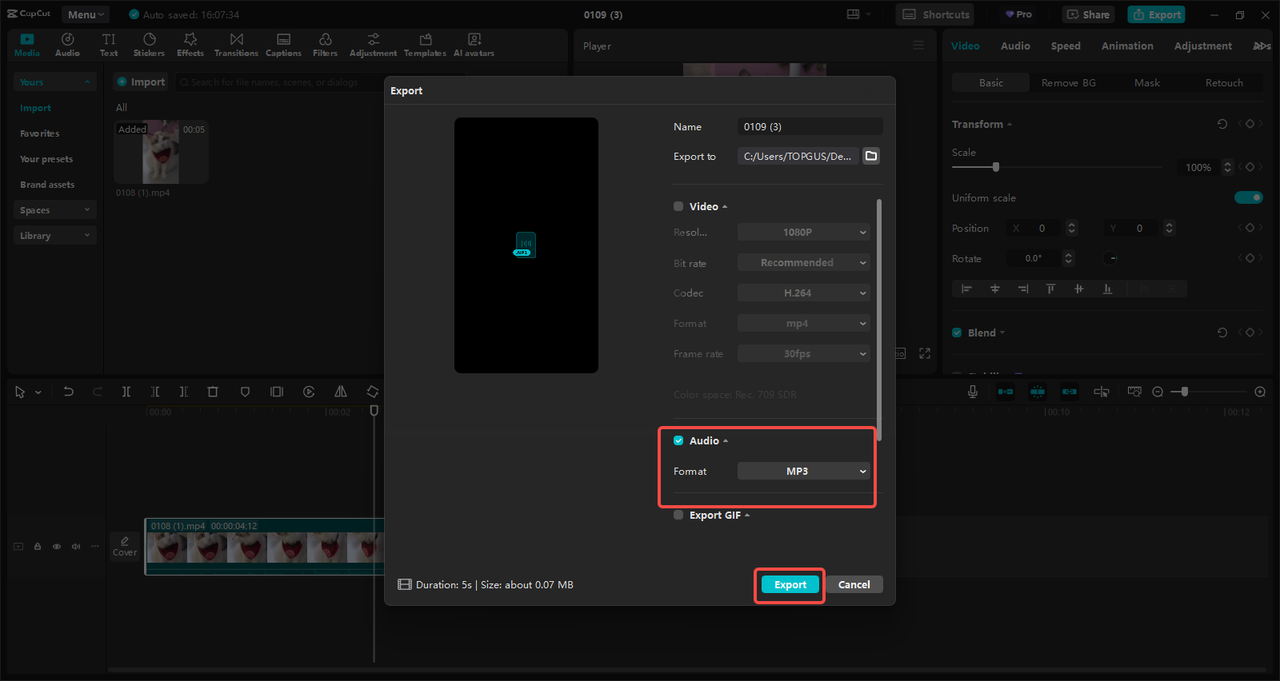Open the Effects panel
This screenshot has width=1280, height=681.
point(190,44)
